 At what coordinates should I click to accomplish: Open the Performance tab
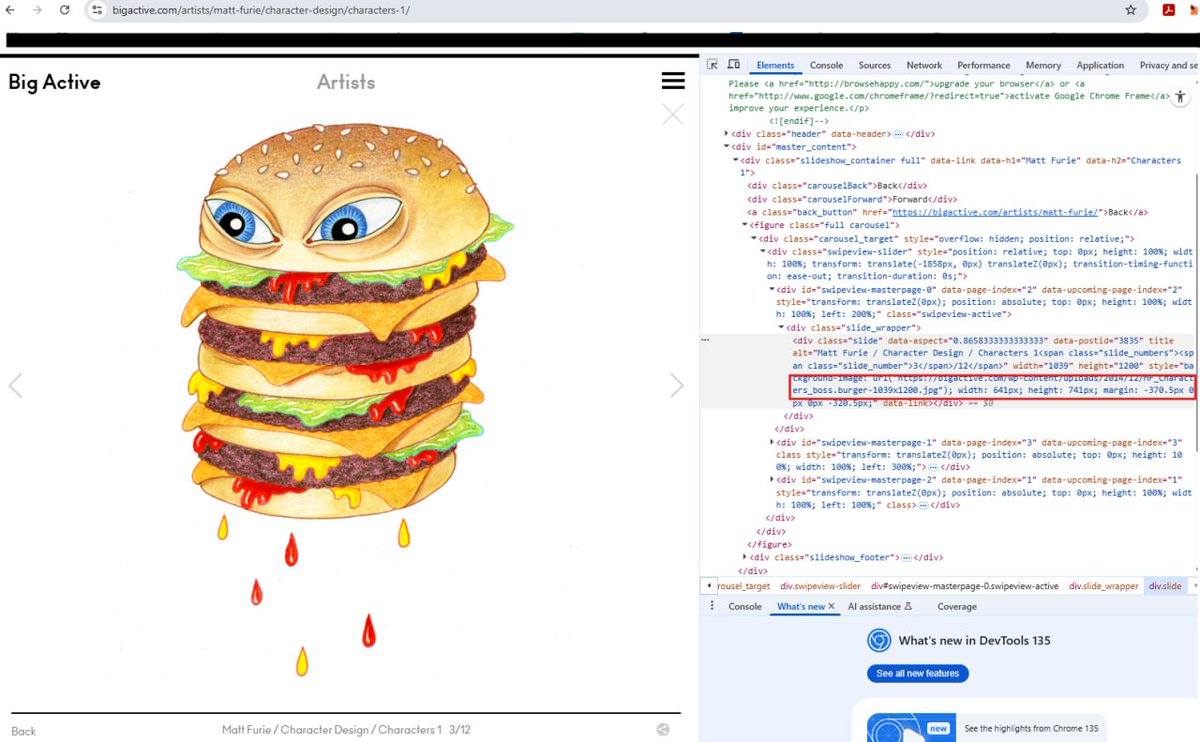983,65
